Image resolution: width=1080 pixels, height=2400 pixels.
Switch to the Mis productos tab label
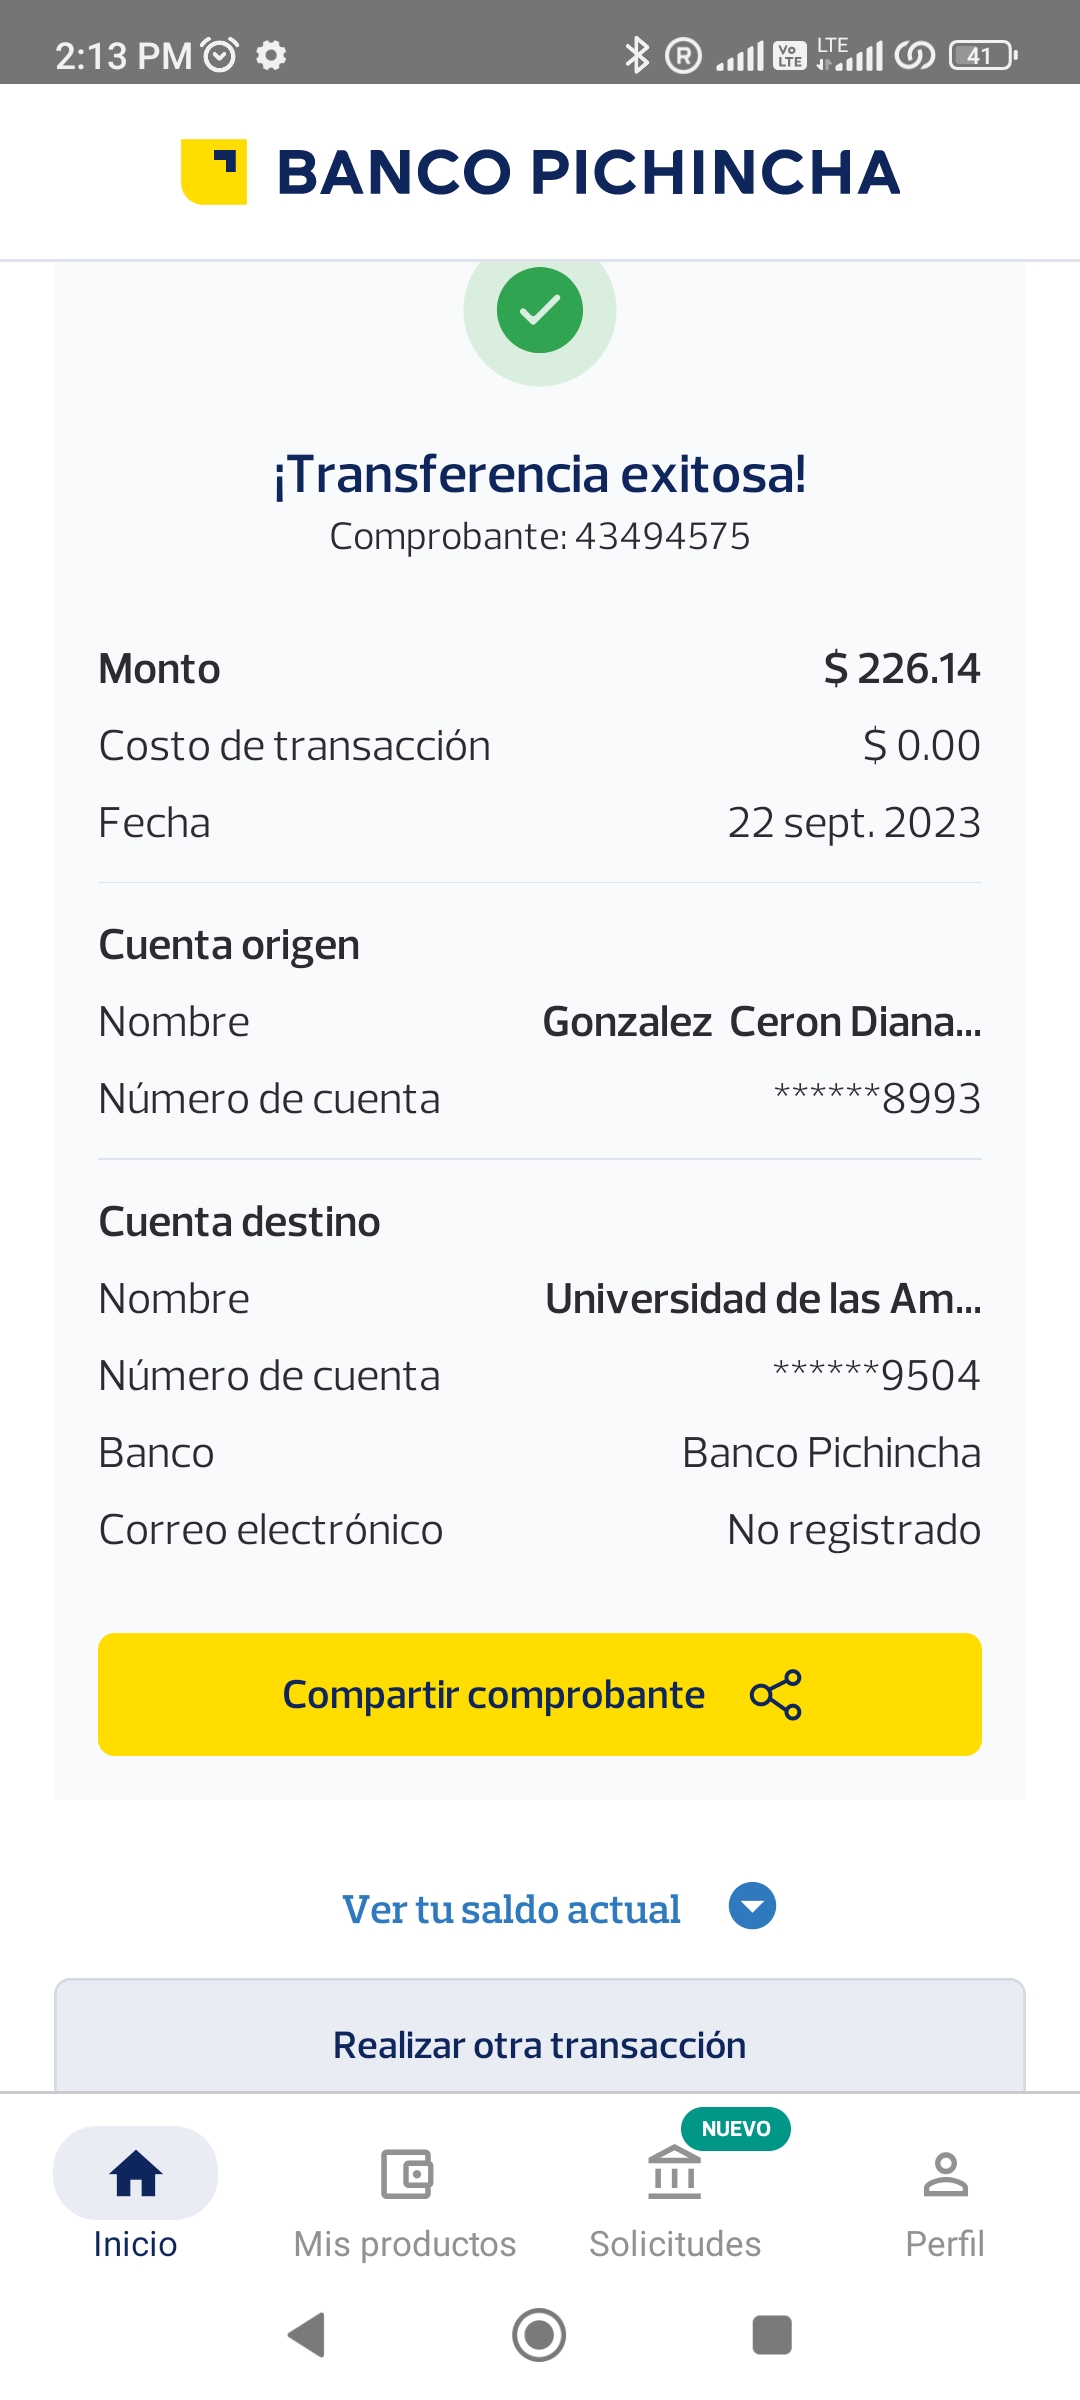point(405,2244)
